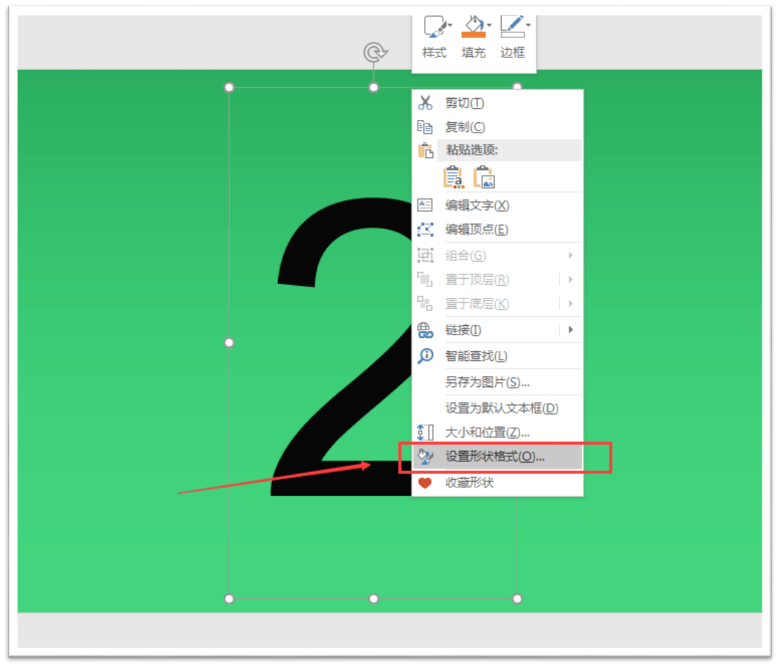This screenshot has width=779, height=667.
Task: Choose 剪切(T) from the context menu
Action: [497, 103]
